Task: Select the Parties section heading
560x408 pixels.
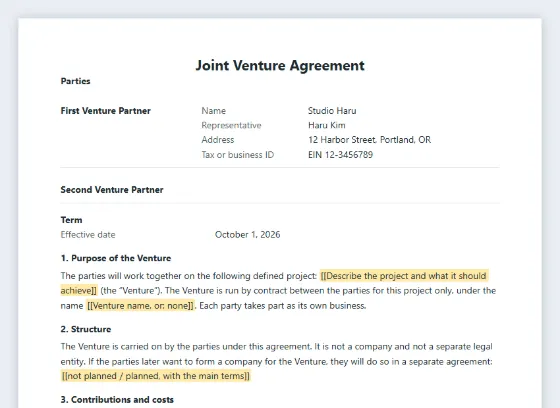Action: pyautogui.click(x=75, y=81)
